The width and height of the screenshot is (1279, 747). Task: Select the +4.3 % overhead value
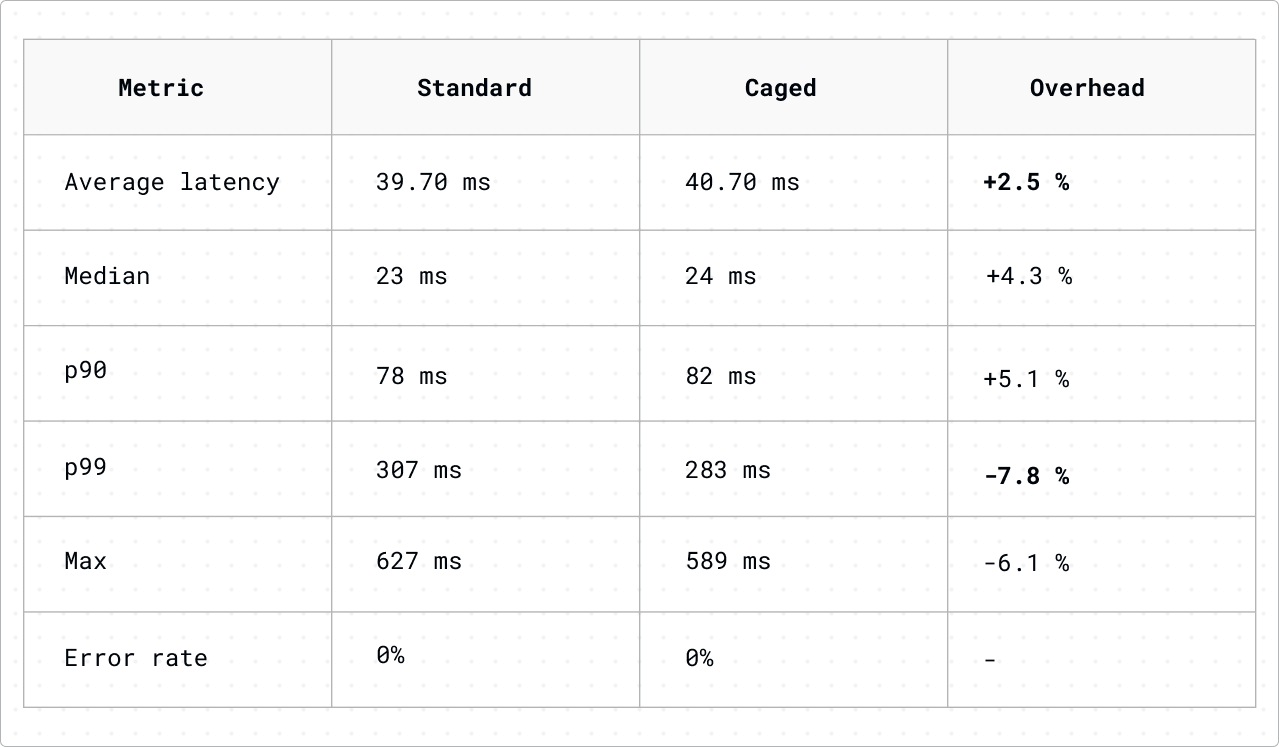[x=1028, y=276]
